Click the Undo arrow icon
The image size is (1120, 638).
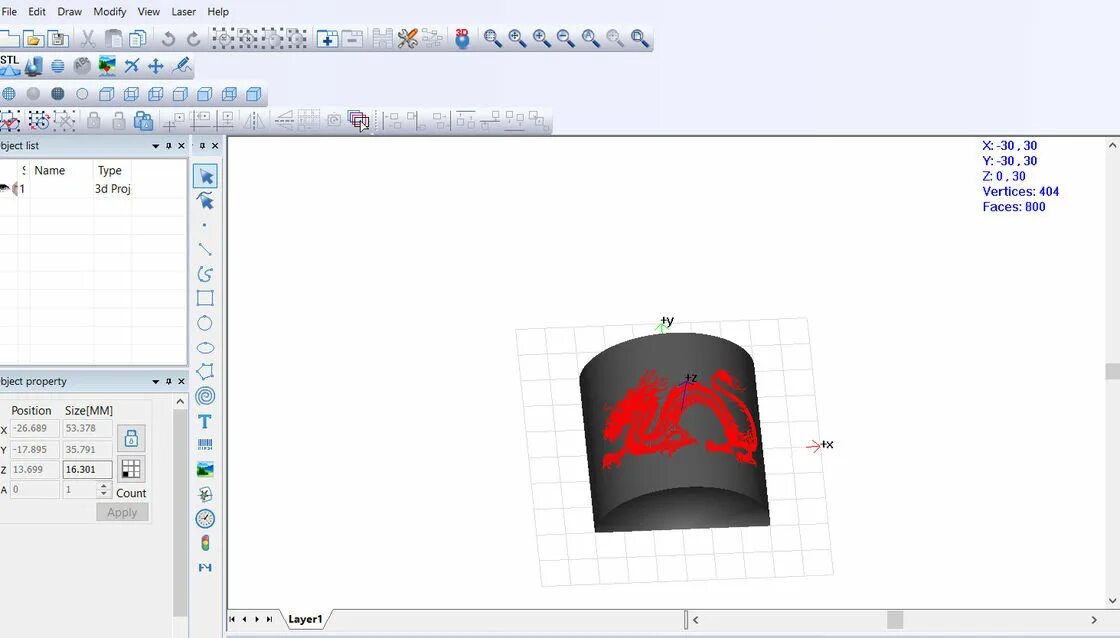pos(168,39)
